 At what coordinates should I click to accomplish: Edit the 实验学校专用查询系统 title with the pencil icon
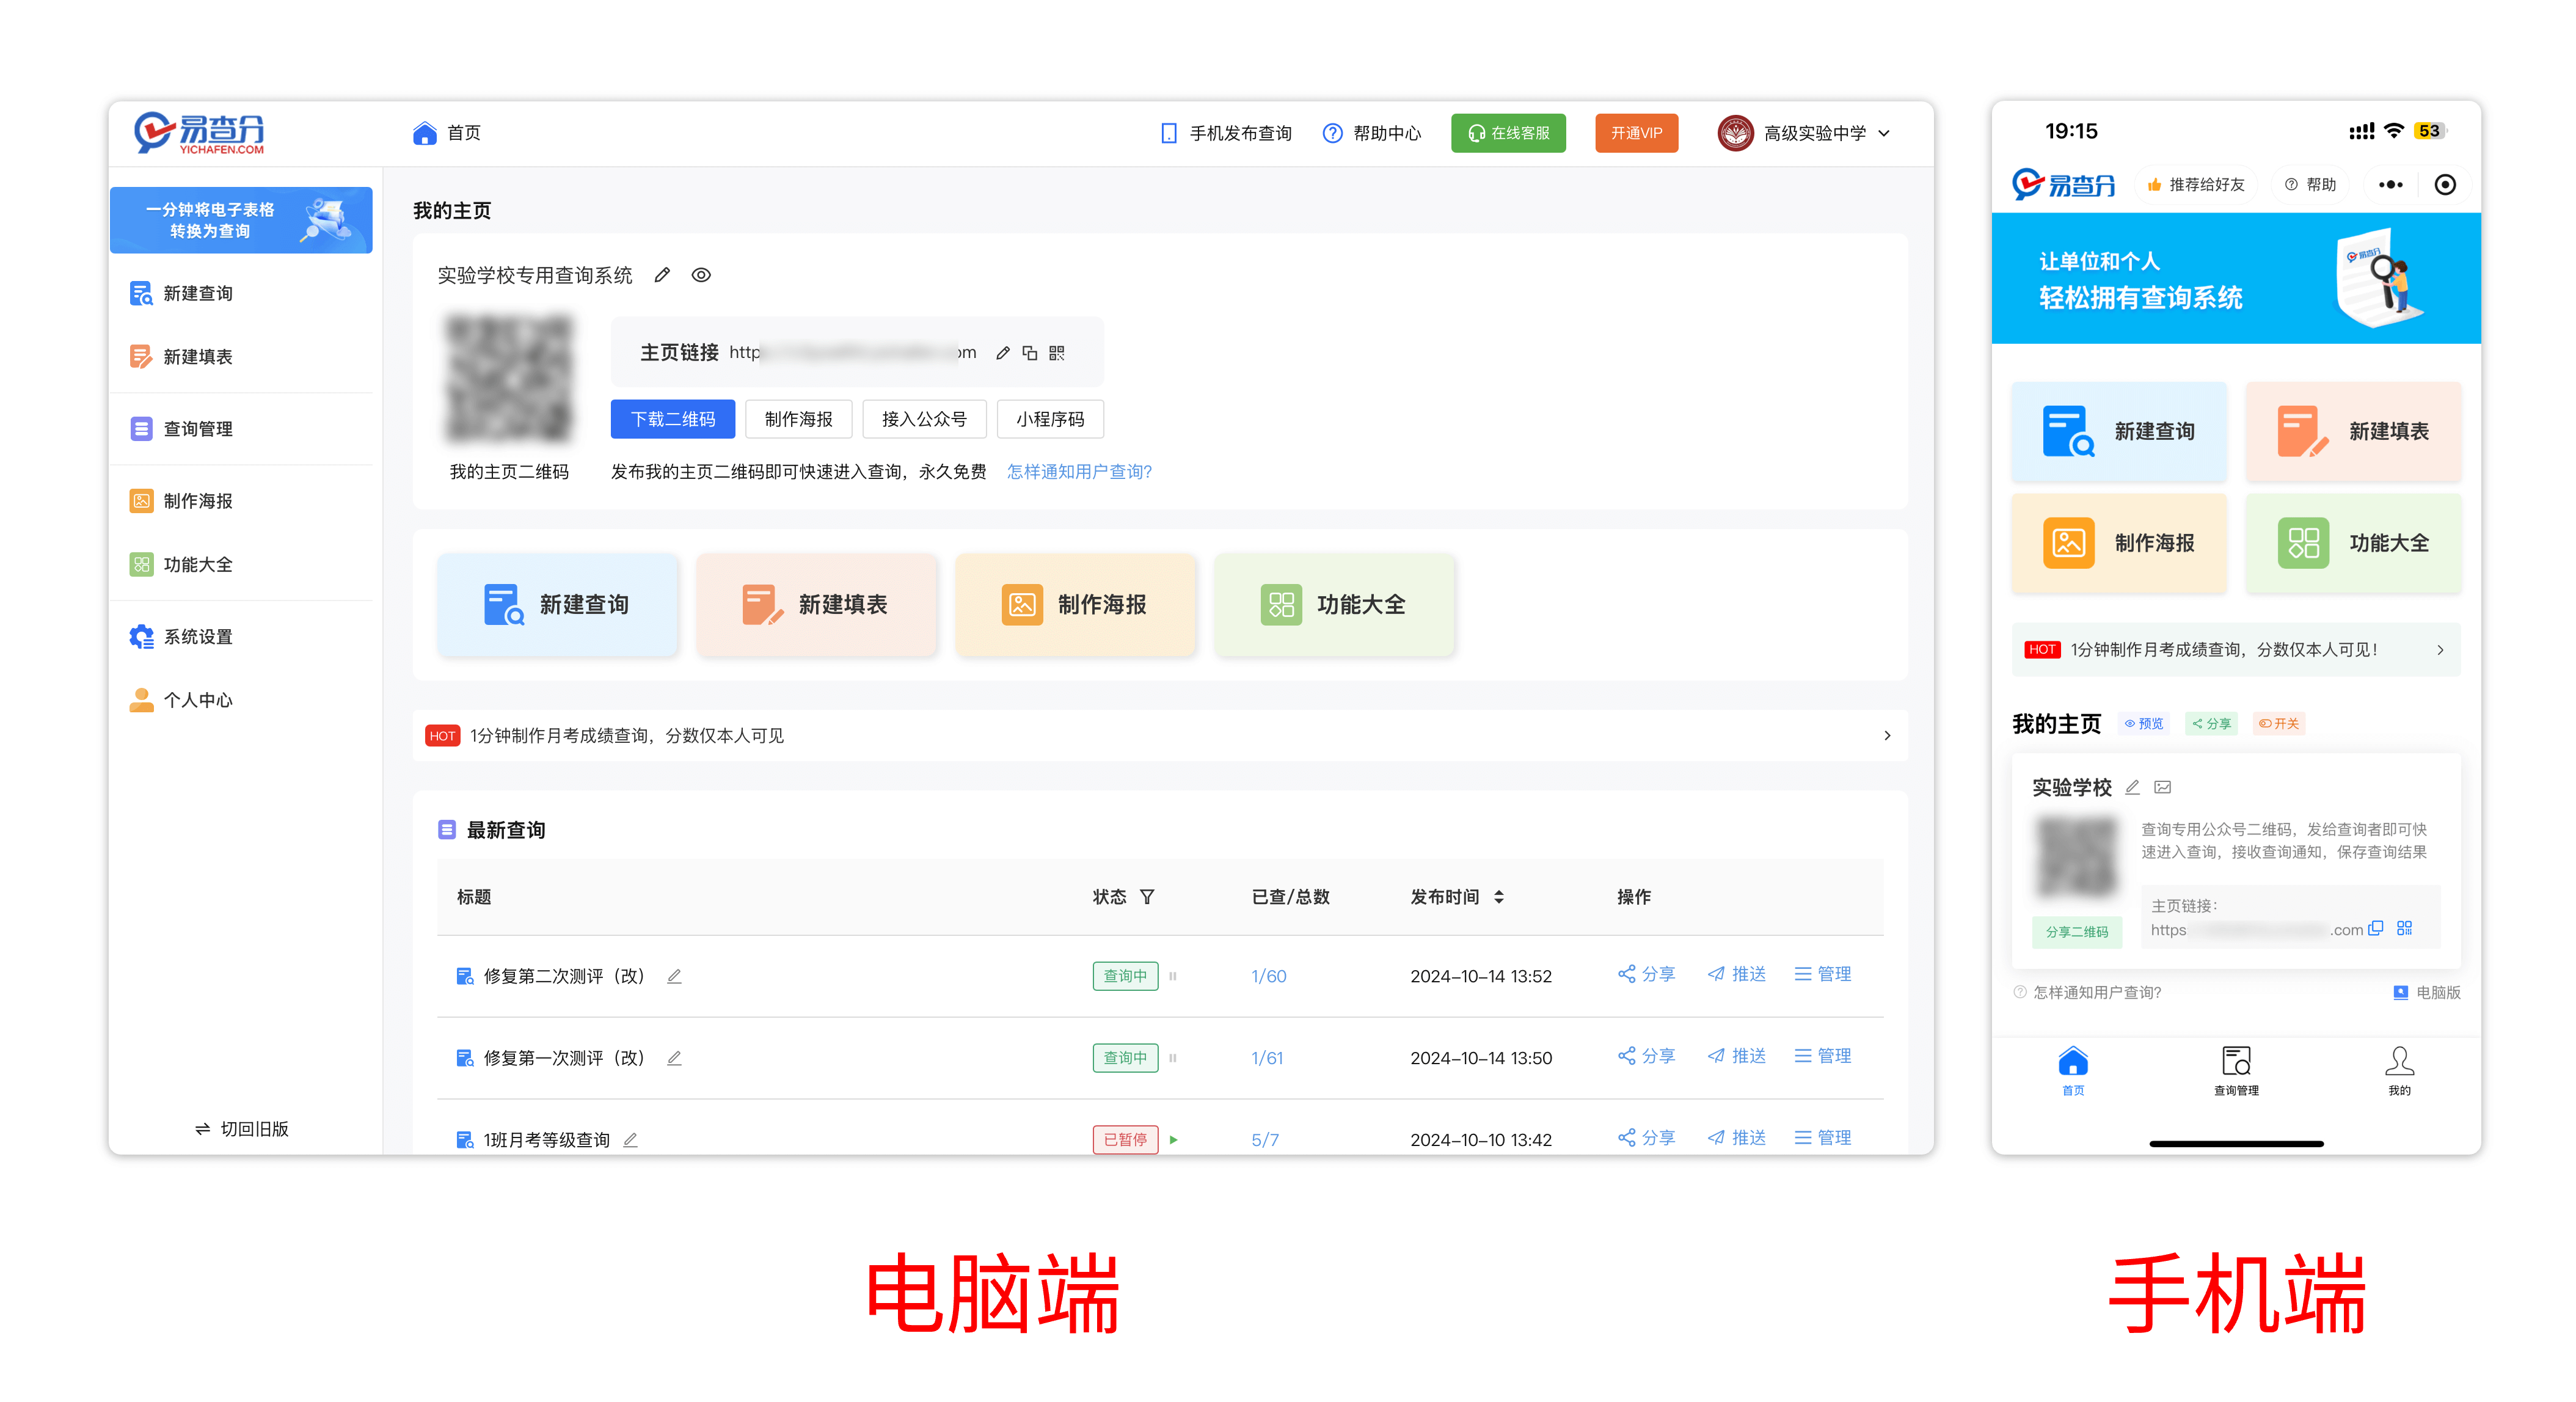pyautogui.click(x=662, y=275)
